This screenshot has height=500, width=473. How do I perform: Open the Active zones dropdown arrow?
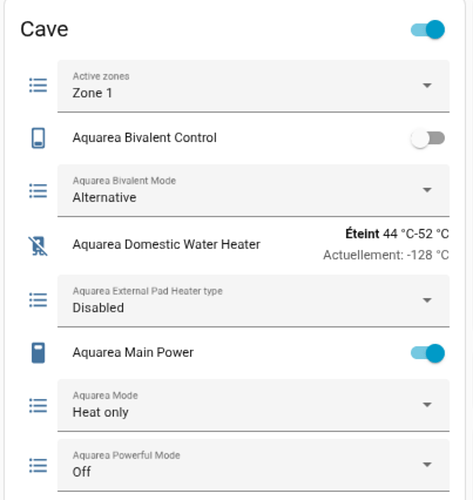tap(427, 85)
